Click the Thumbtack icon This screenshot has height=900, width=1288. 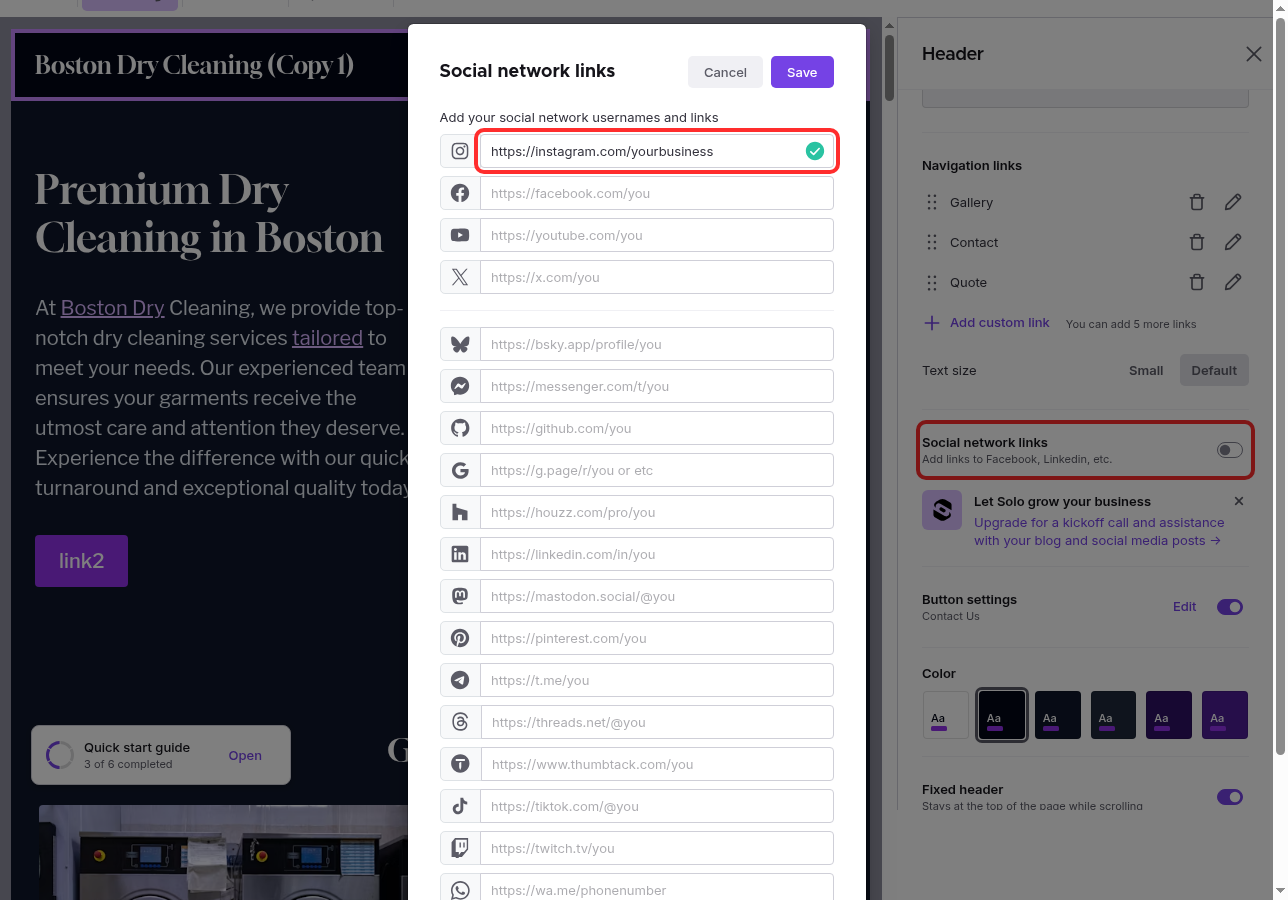pyautogui.click(x=460, y=764)
